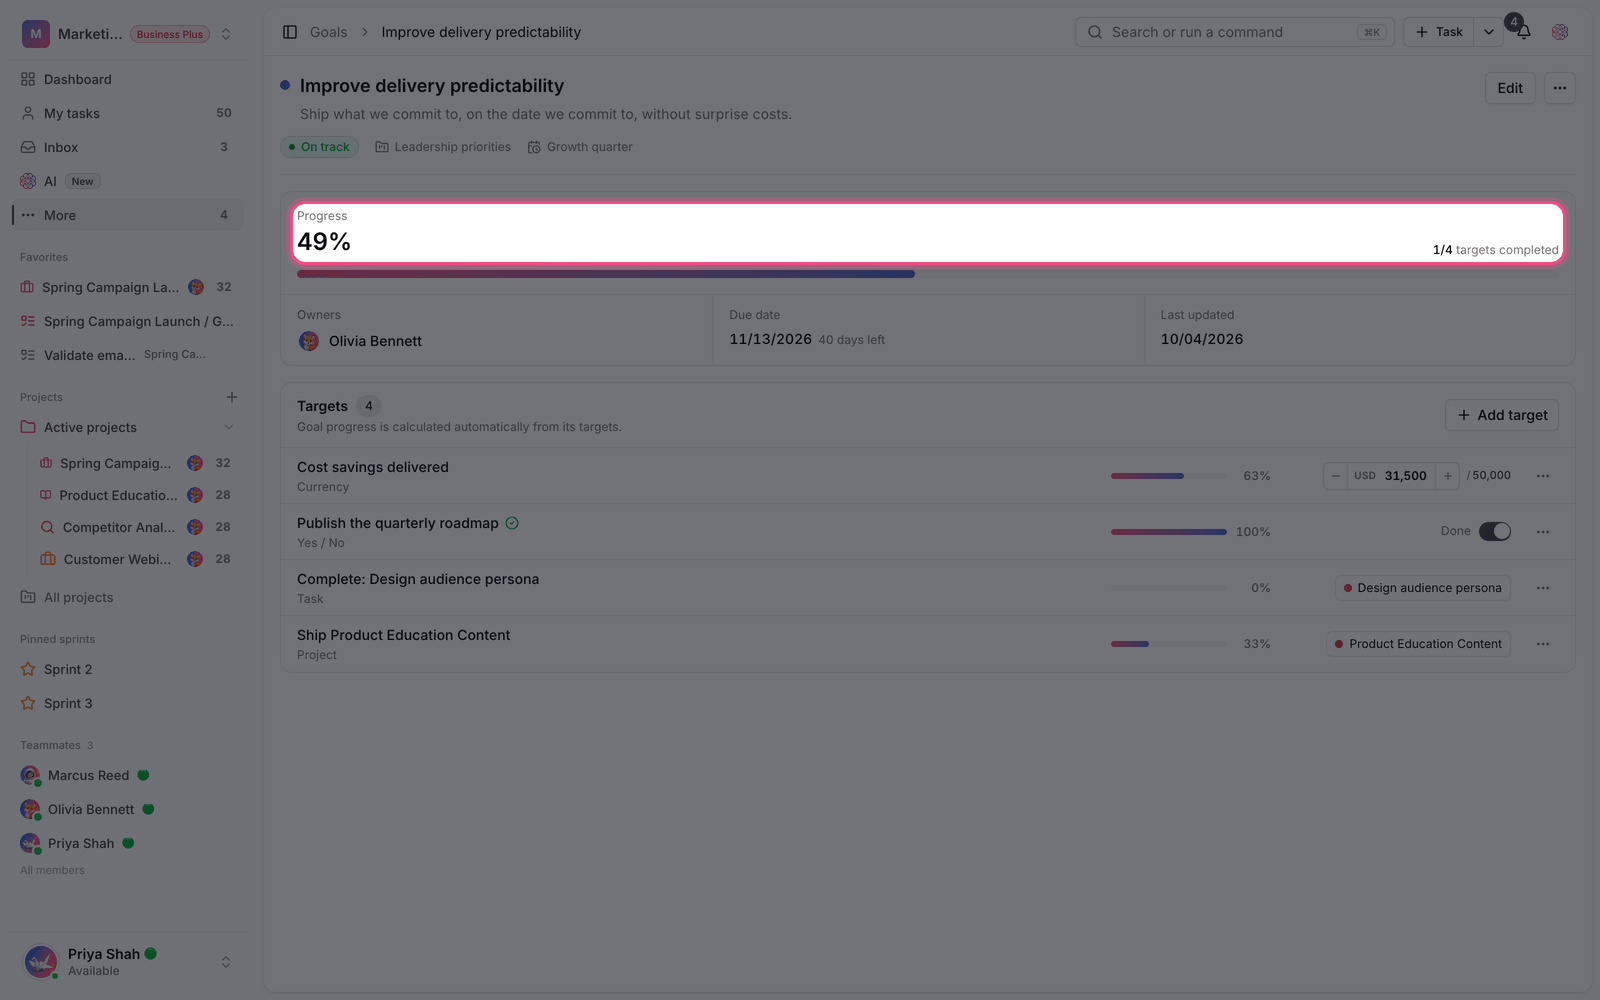The height and width of the screenshot is (1000, 1600).
Task: Open Dashboard from sidebar
Action: pyautogui.click(x=128, y=79)
